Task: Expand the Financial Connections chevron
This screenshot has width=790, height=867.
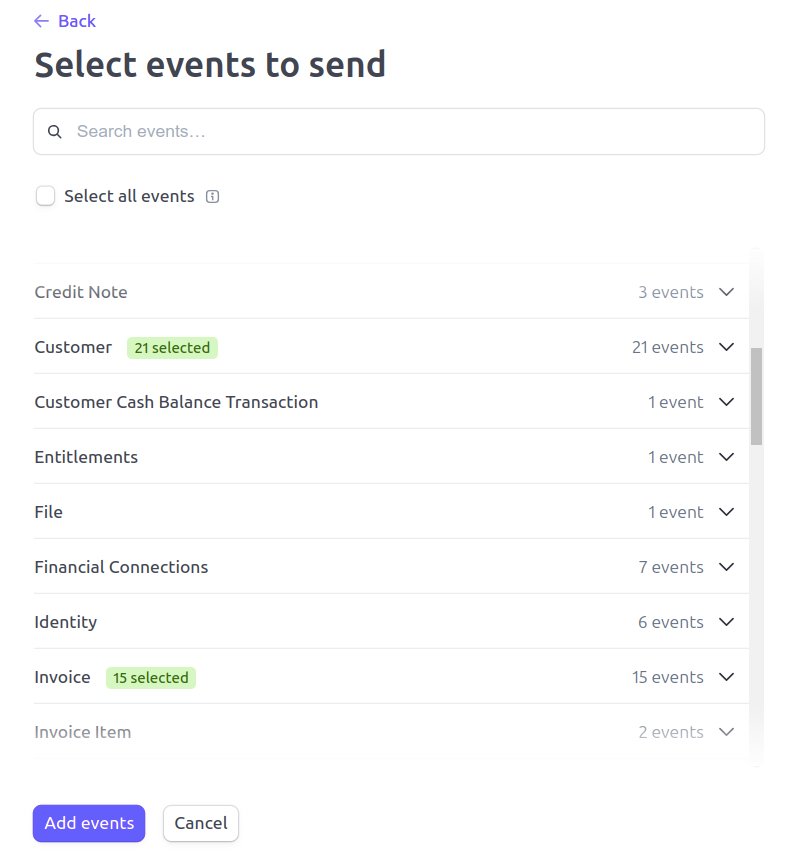Action: coord(727,568)
